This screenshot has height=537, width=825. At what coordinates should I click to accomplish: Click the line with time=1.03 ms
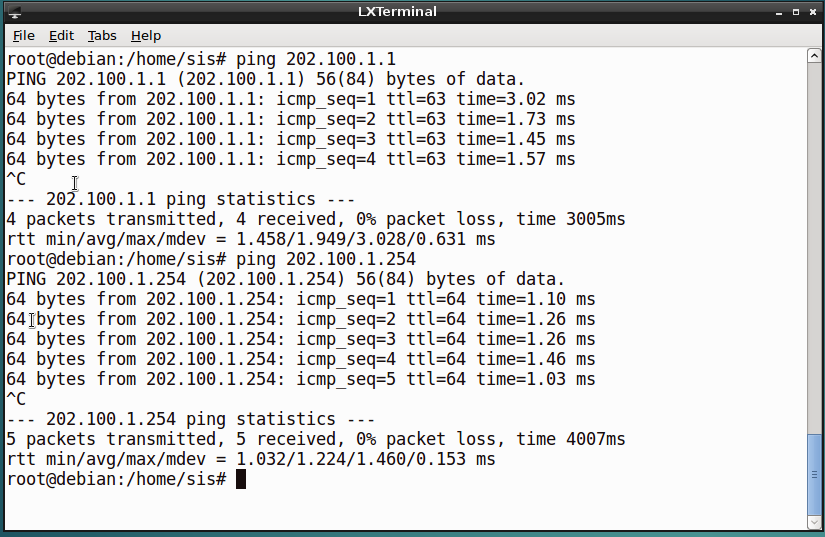(301, 379)
